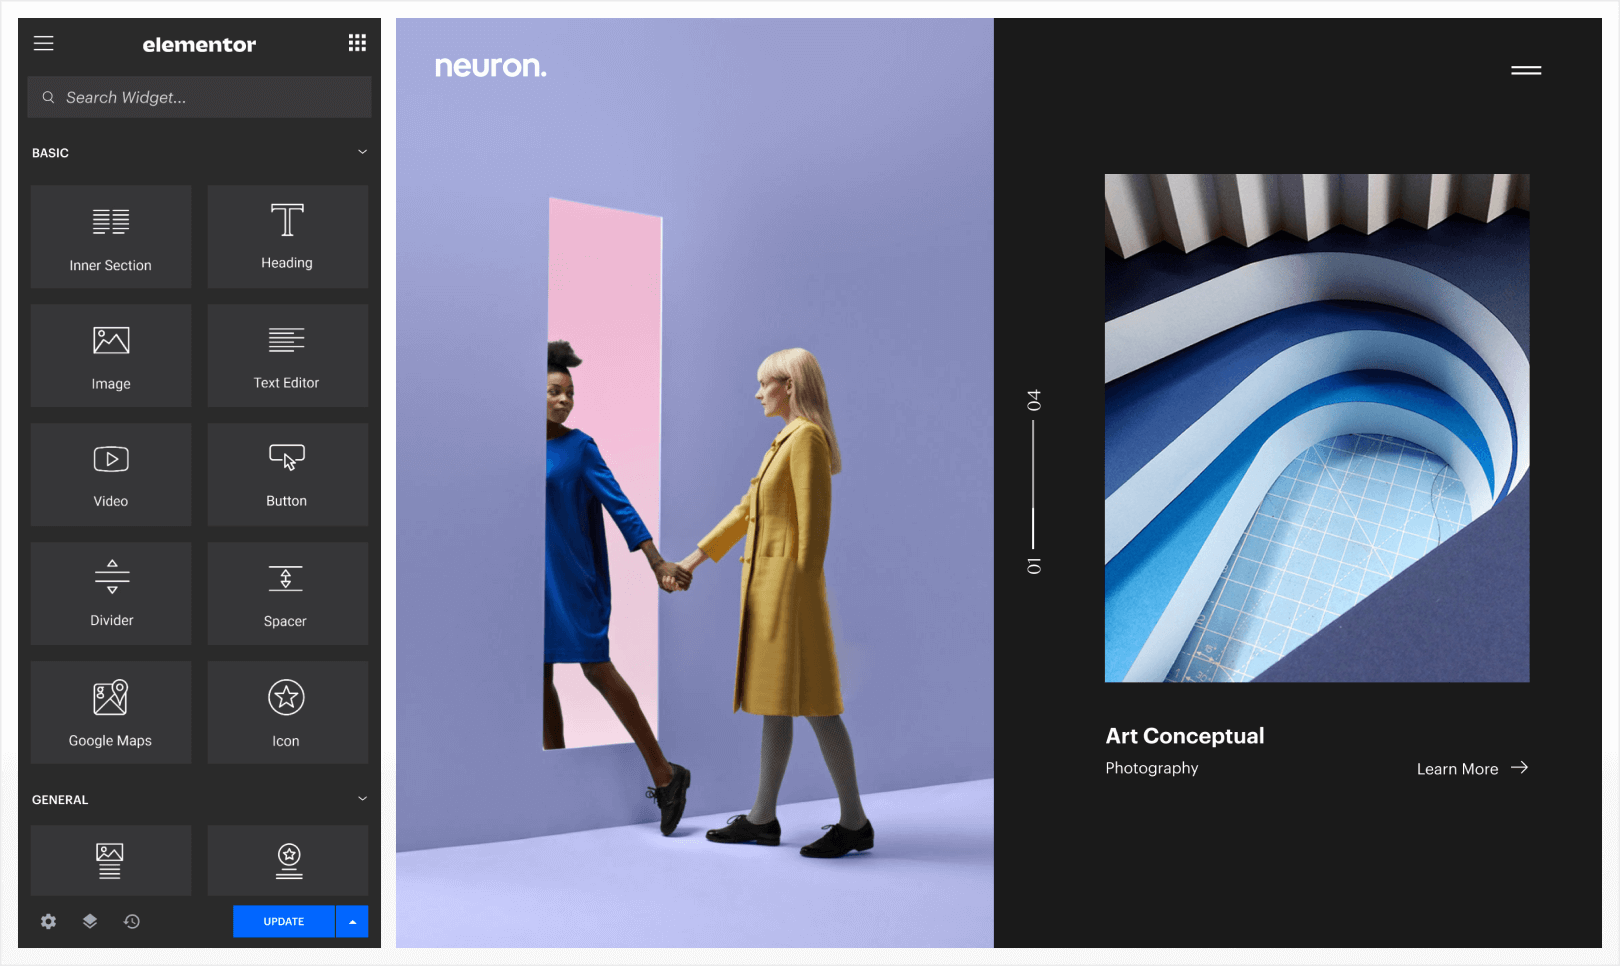The height and width of the screenshot is (966, 1620).
Task: Select the Inner Section widget
Action: (x=111, y=237)
